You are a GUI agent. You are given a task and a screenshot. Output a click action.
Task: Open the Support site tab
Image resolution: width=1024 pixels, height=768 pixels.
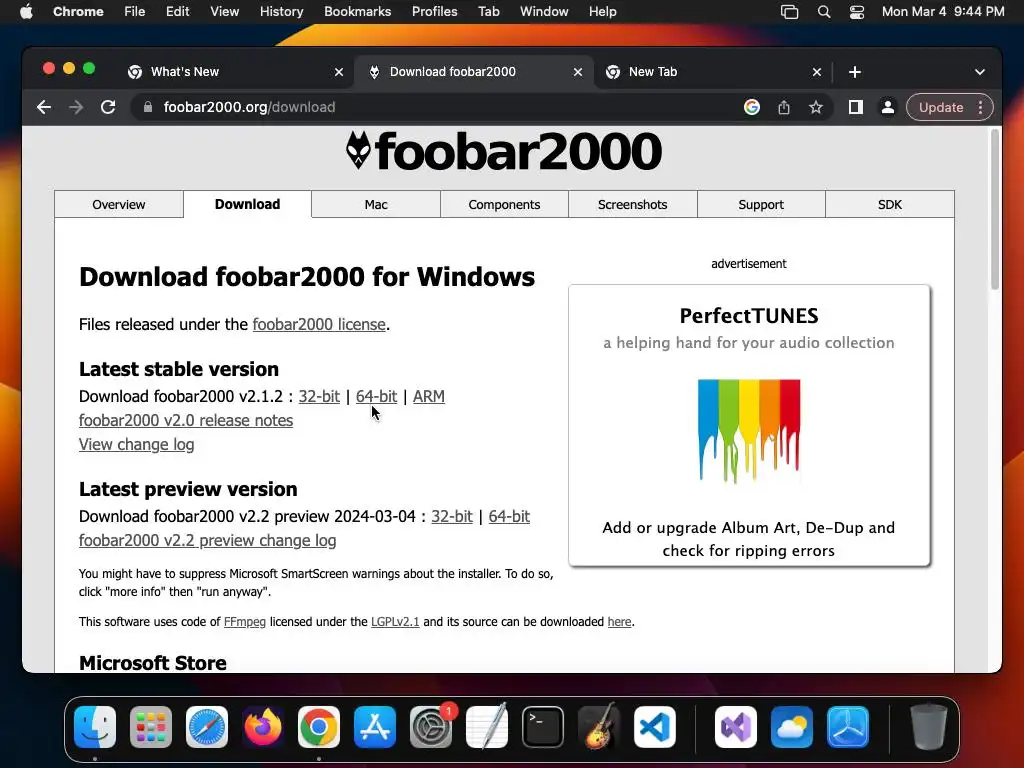pyautogui.click(x=761, y=204)
